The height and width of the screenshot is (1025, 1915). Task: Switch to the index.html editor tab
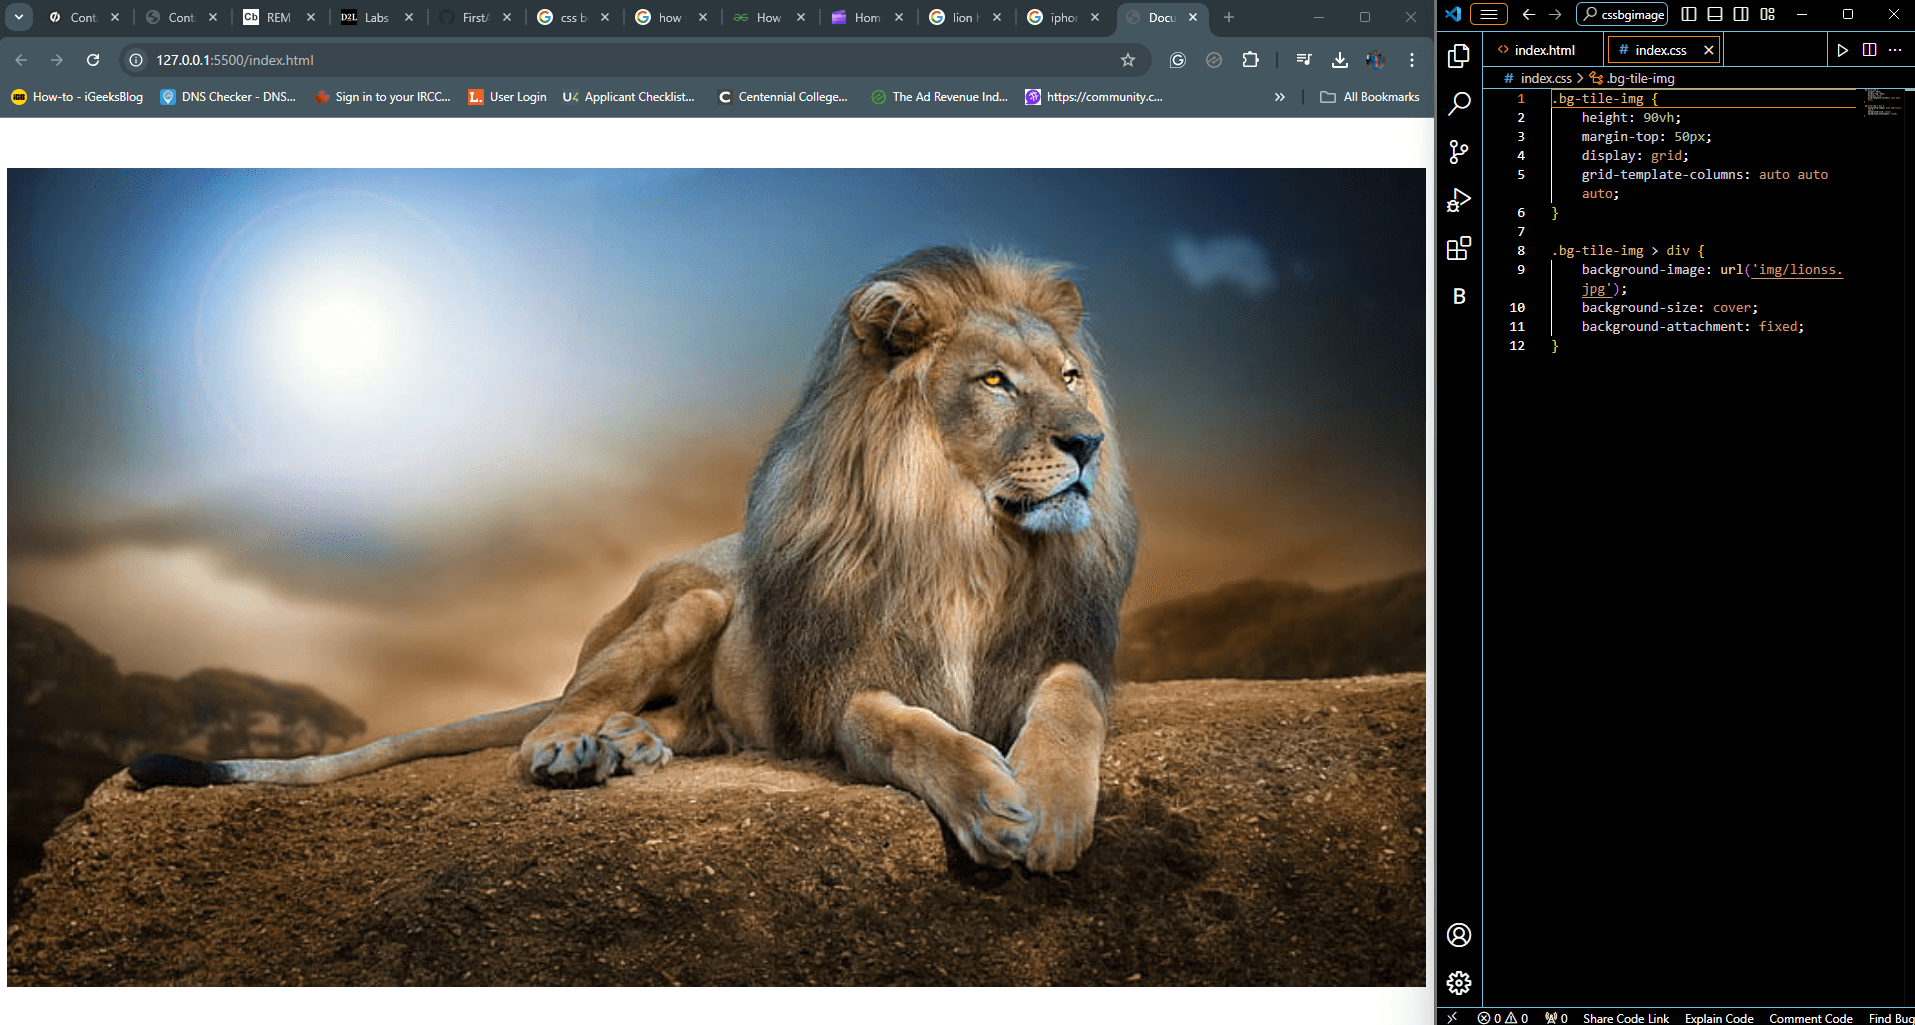tap(1543, 50)
